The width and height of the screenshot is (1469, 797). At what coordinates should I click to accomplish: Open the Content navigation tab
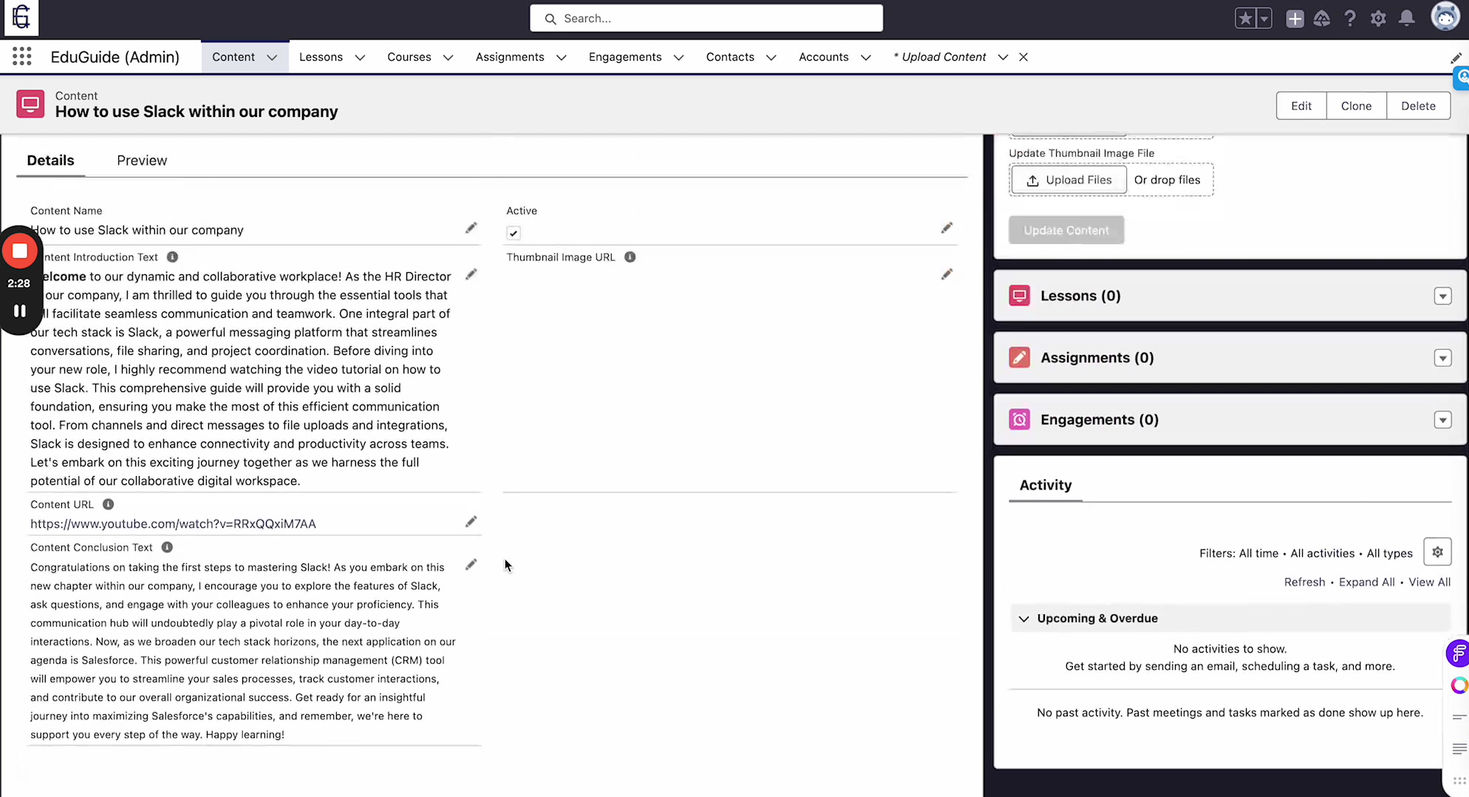point(233,57)
